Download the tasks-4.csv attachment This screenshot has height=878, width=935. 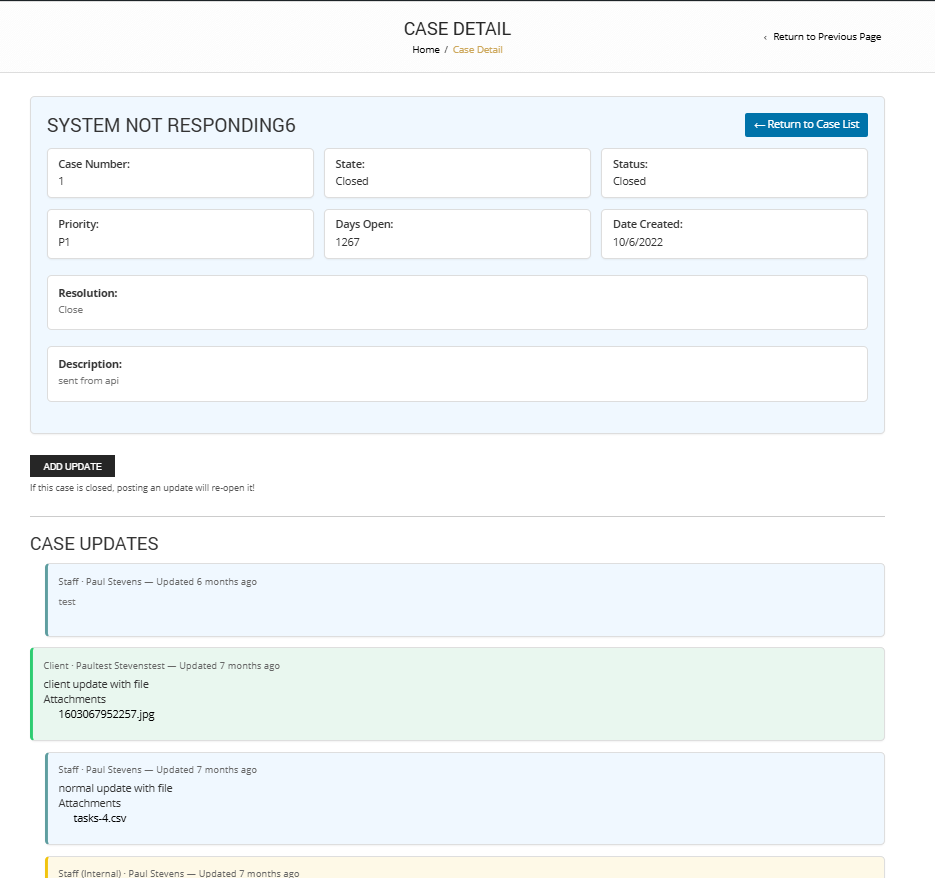100,818
